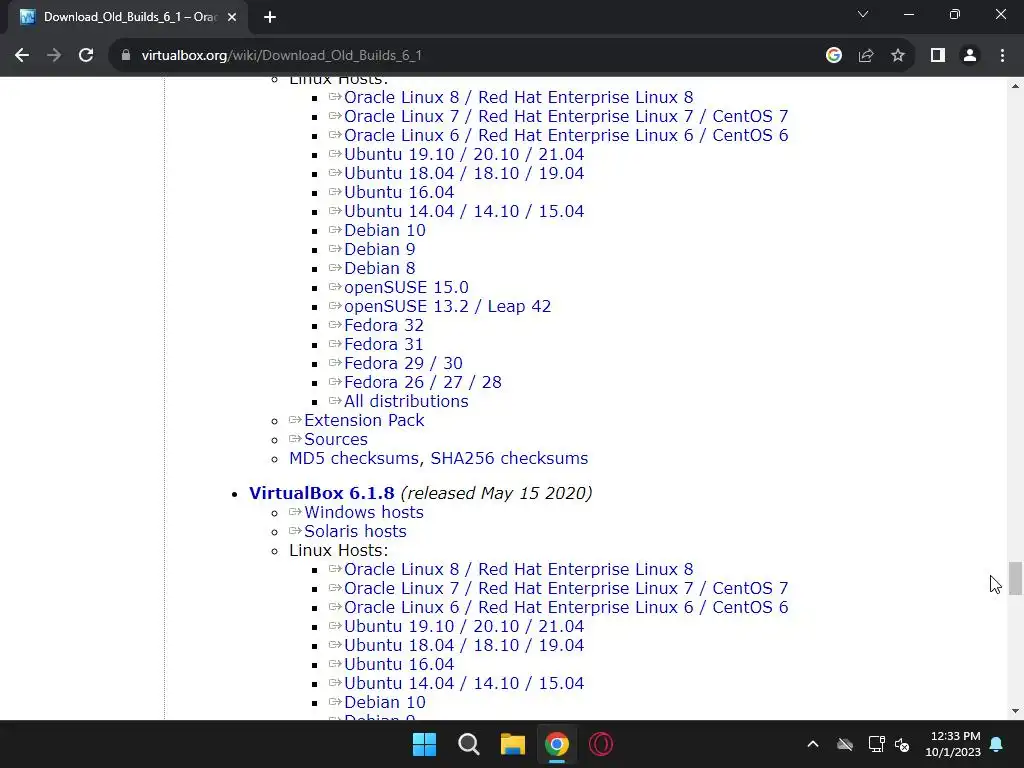Open upper Oracle Linux 7 / CentOS 7 link
The width and height of the screenshot is (1024, 768).
(x=566, y=116)
